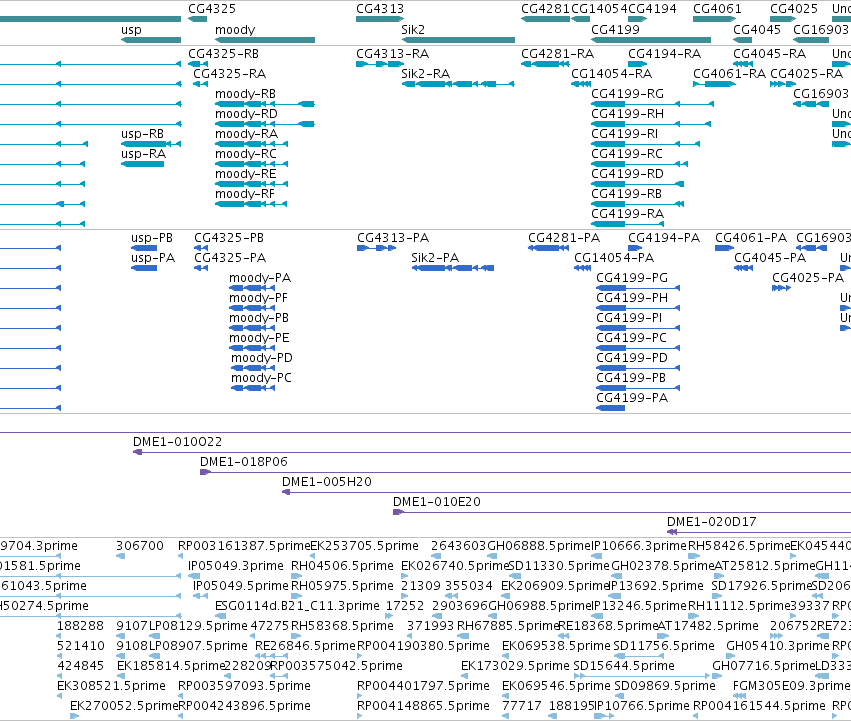Open the usp-RB transcript
The image size is (851, 721).
142,134
